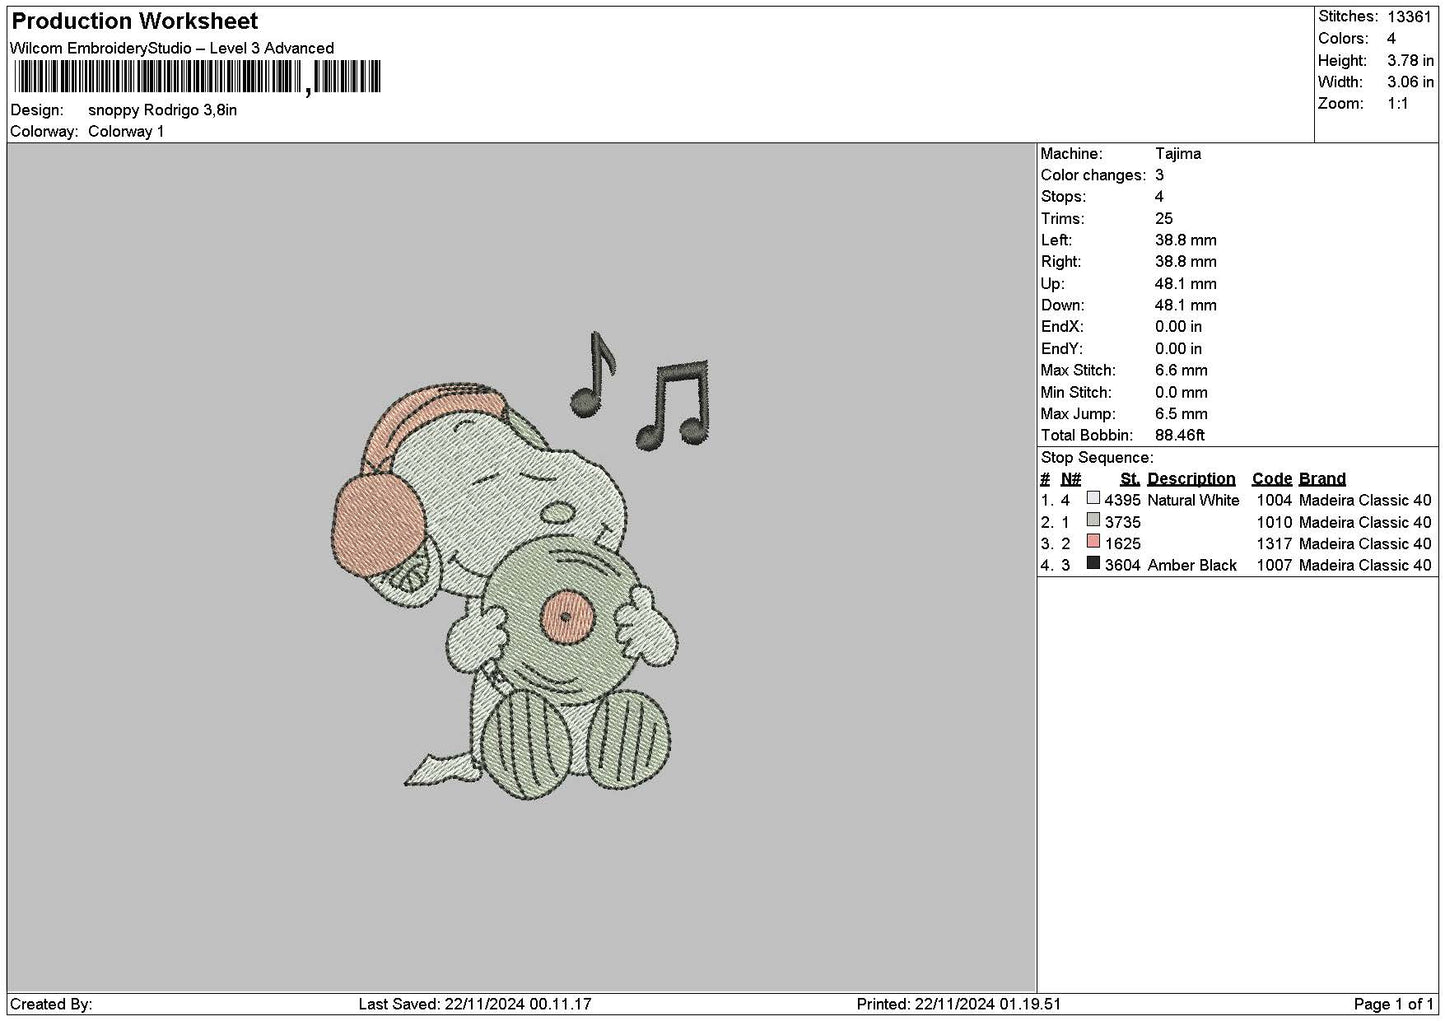Click the width value '3.06 in'
Image resolution: width=1445 pixels, height=1021 pixels.
pyautogui.click(x=1410, y=83)
